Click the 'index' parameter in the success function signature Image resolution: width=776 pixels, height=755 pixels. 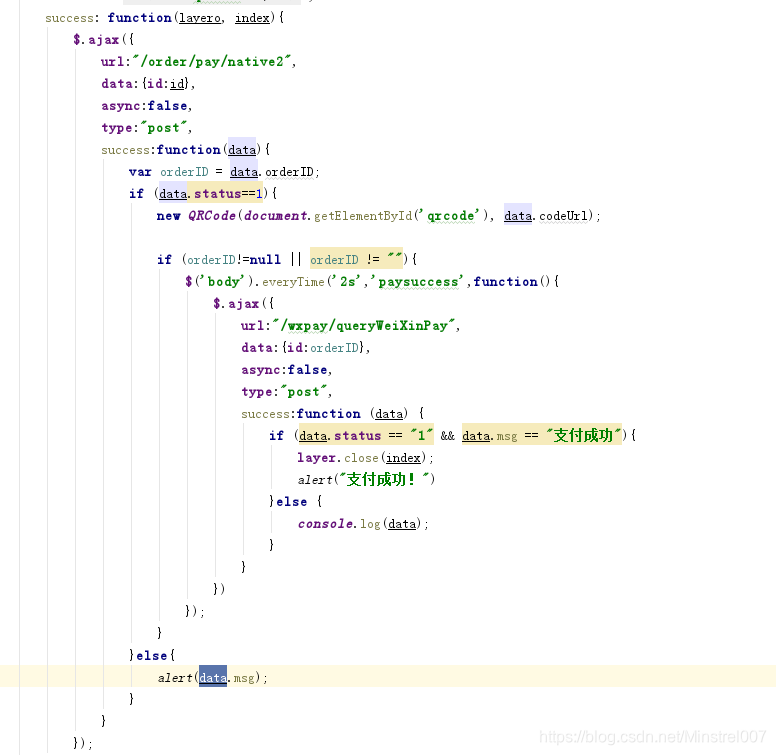click(x=252, y=18)
